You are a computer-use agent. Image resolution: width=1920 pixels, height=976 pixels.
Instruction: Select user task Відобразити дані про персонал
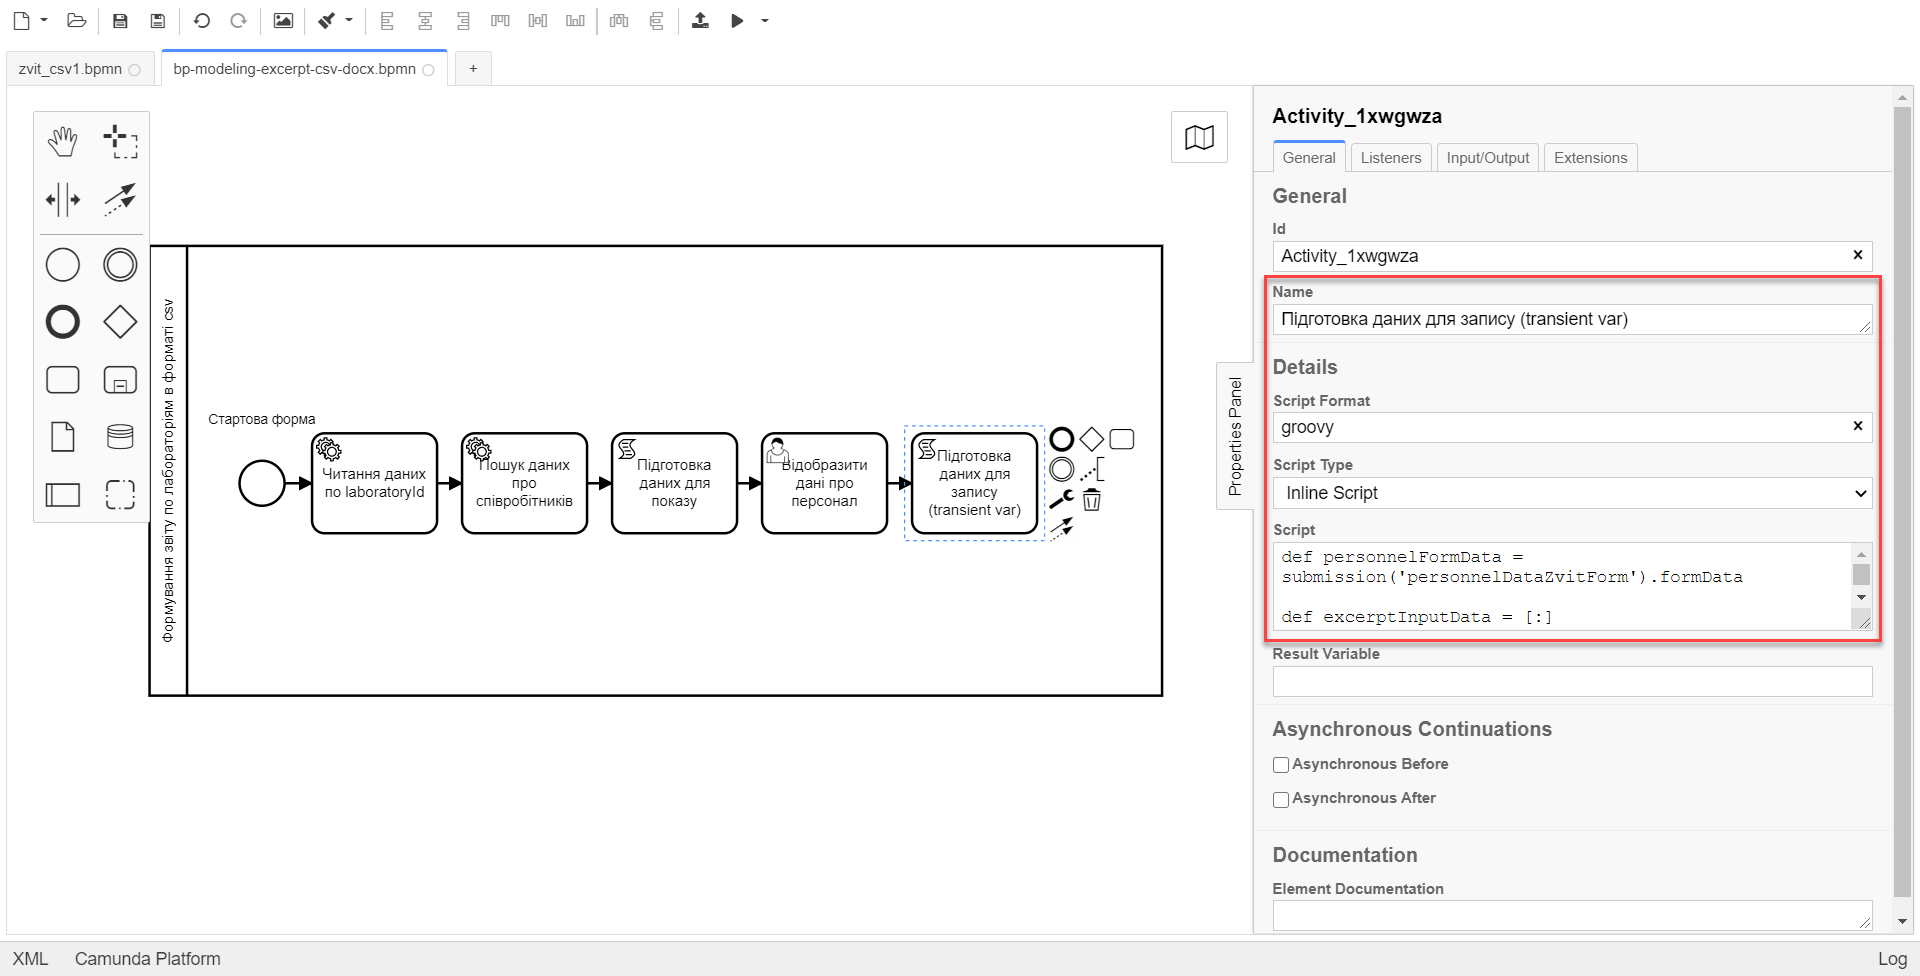pos(824,483)
